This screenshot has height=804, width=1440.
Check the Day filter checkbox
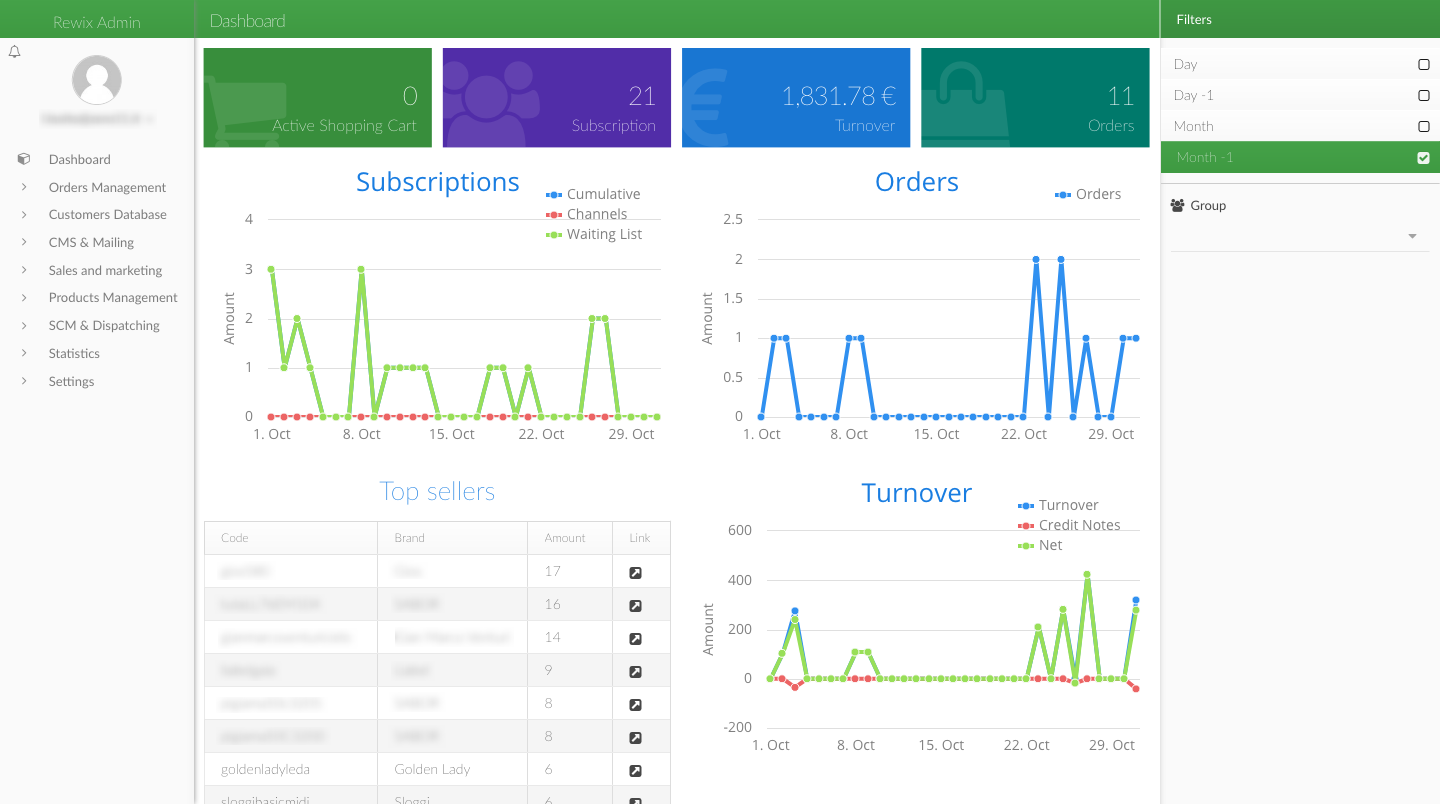[1424, 64]
